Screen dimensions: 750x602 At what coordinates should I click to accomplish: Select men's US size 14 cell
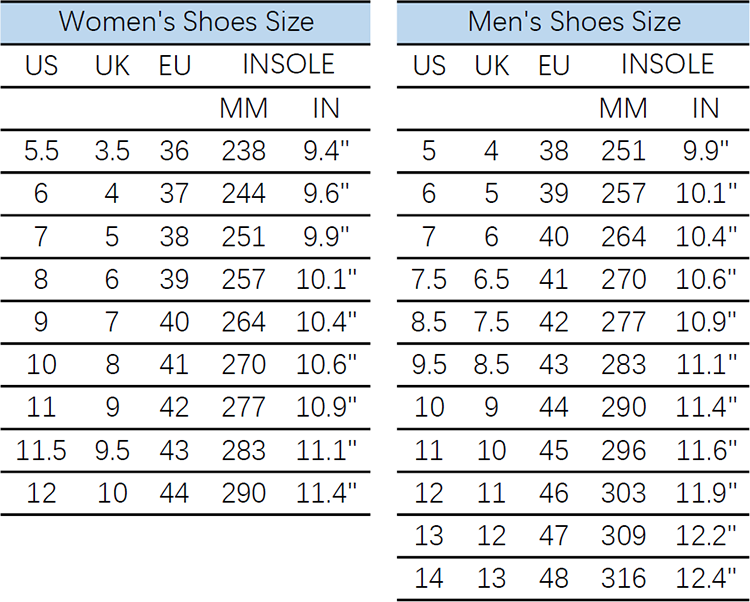(x=429, y=578)
